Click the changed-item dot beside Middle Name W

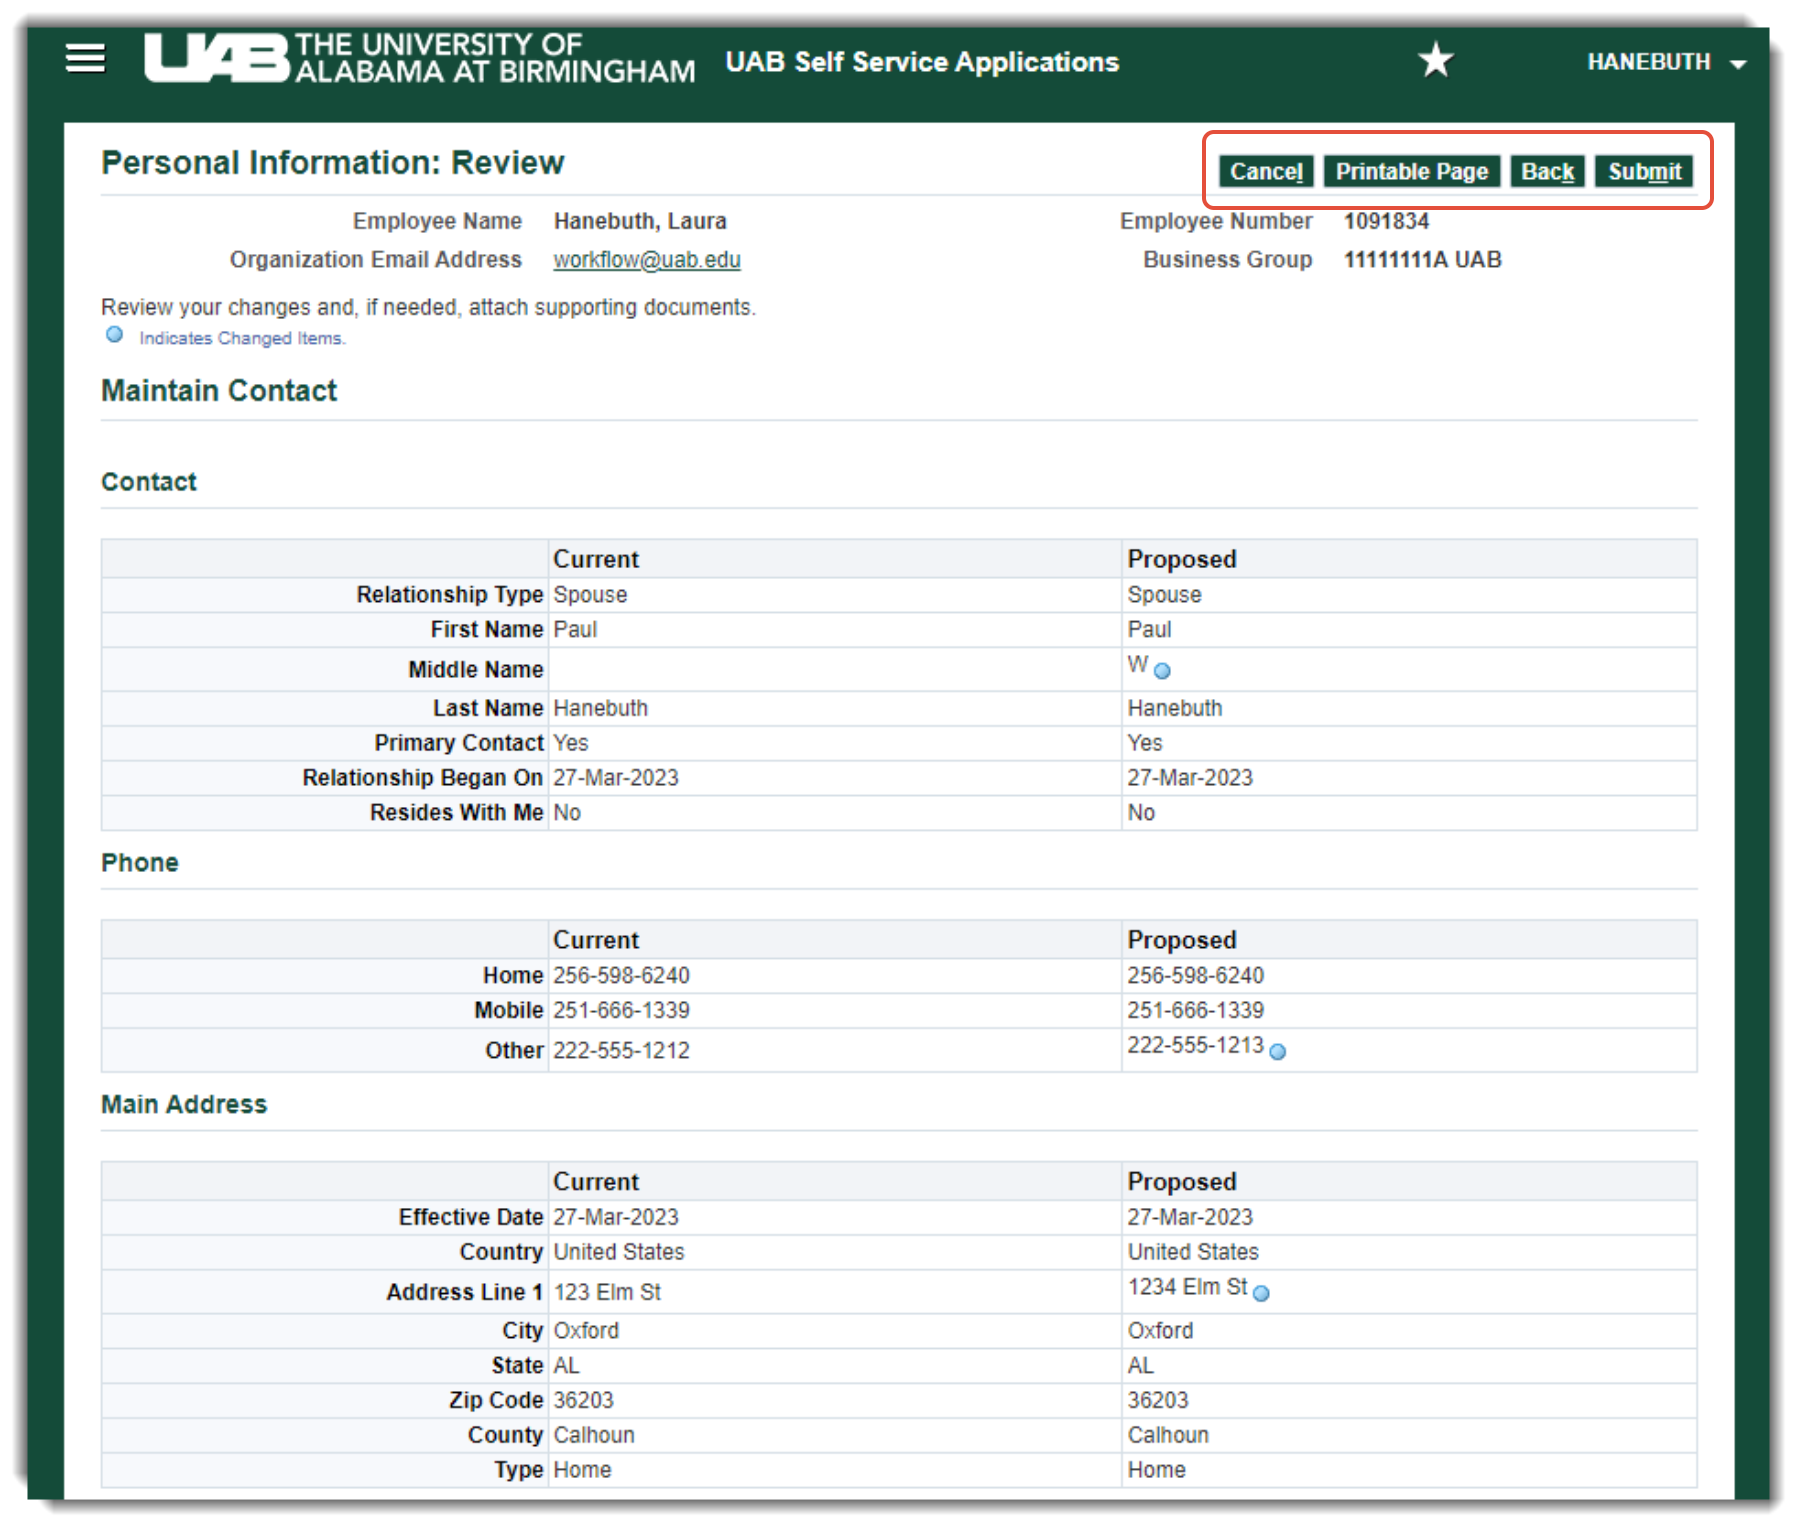point(1162,671)
